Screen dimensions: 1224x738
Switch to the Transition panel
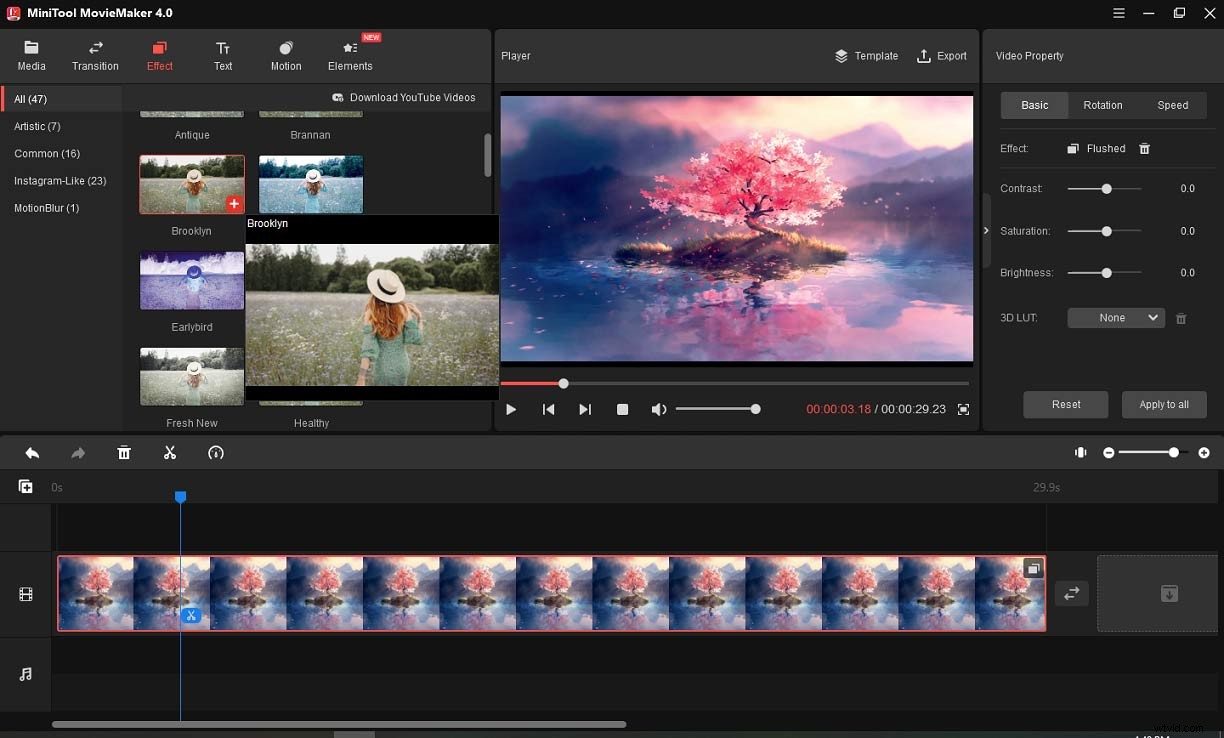[x=95, y=54]
